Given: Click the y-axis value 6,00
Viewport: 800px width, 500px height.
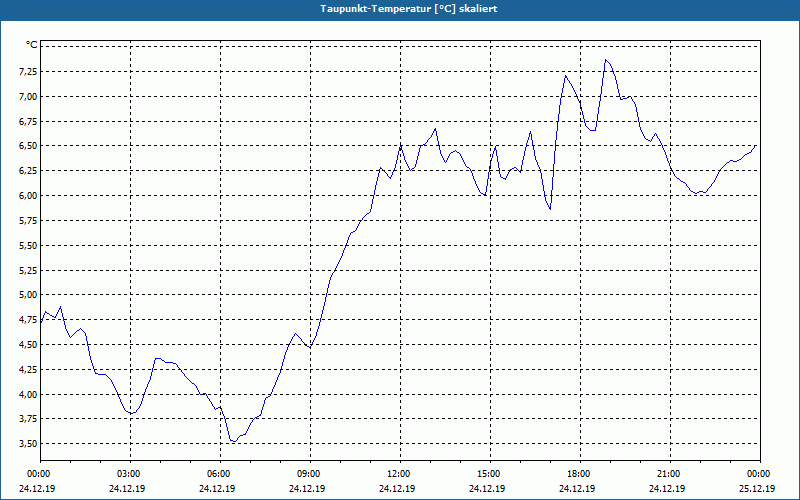Looking at the screenshot, I should (28, 195).
